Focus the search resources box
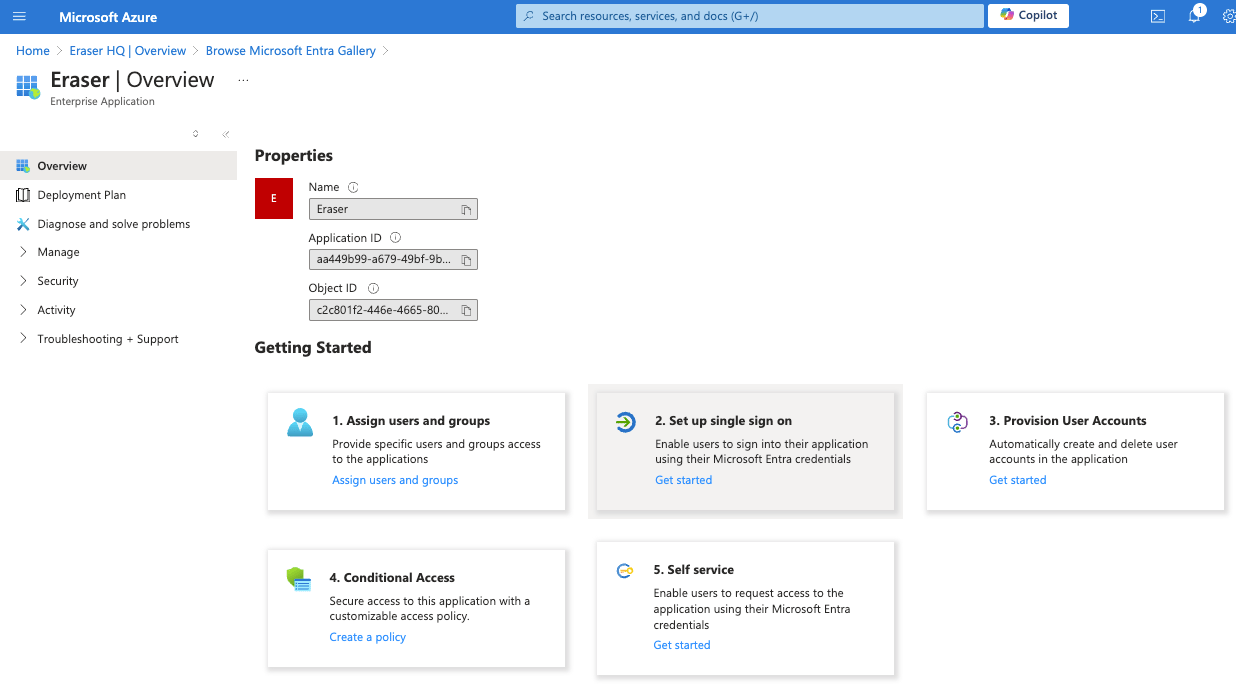 (x=750, y=16)
